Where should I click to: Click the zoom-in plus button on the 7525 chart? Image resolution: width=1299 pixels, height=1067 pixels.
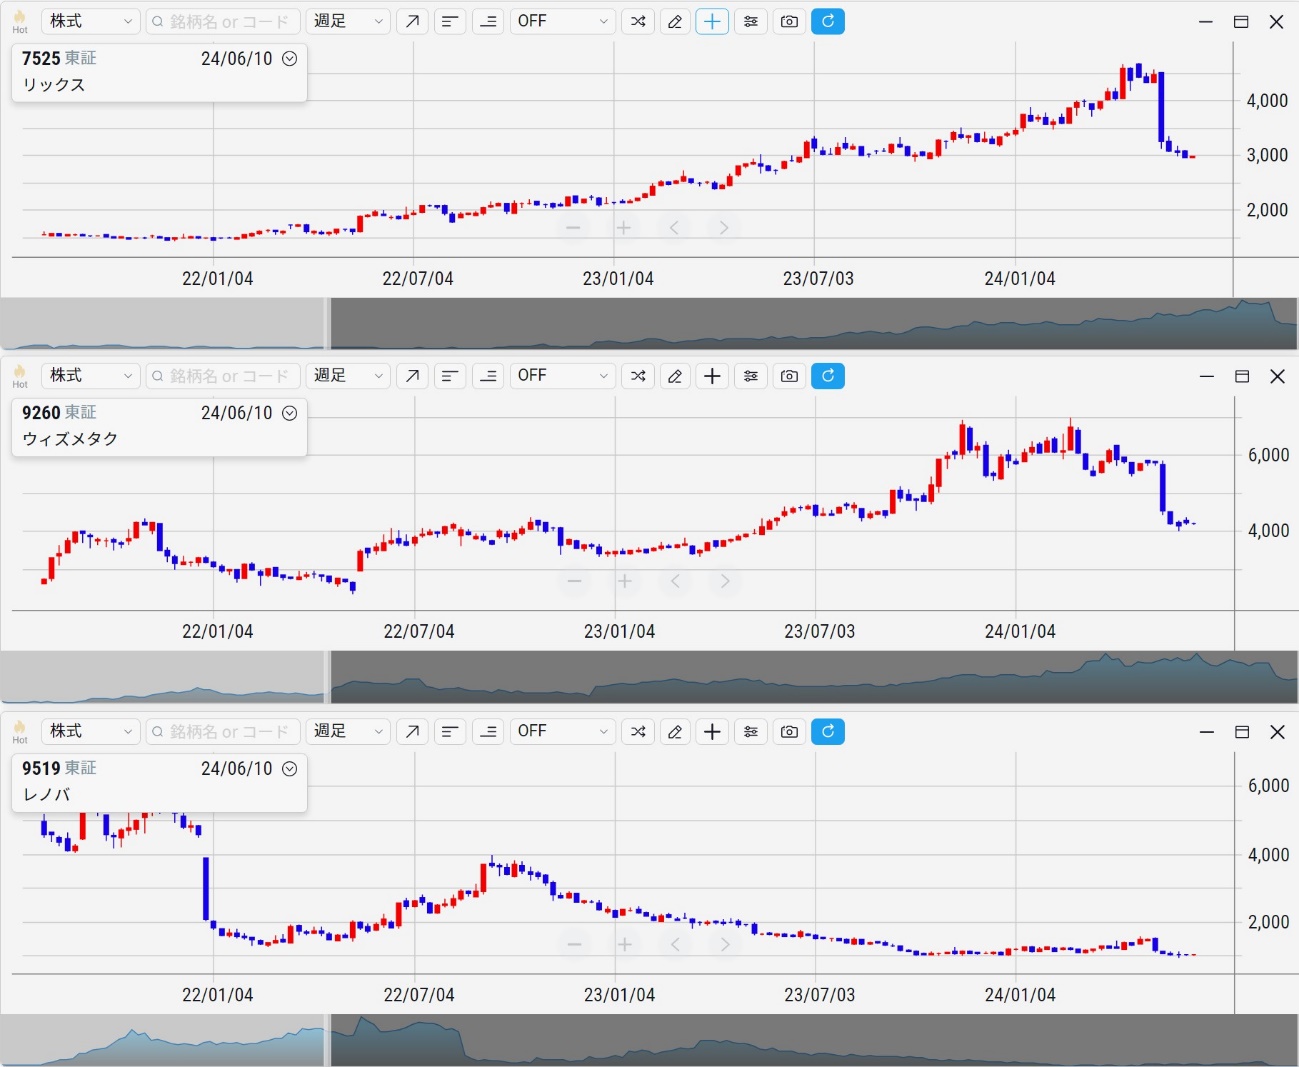[x=624, y=228]
